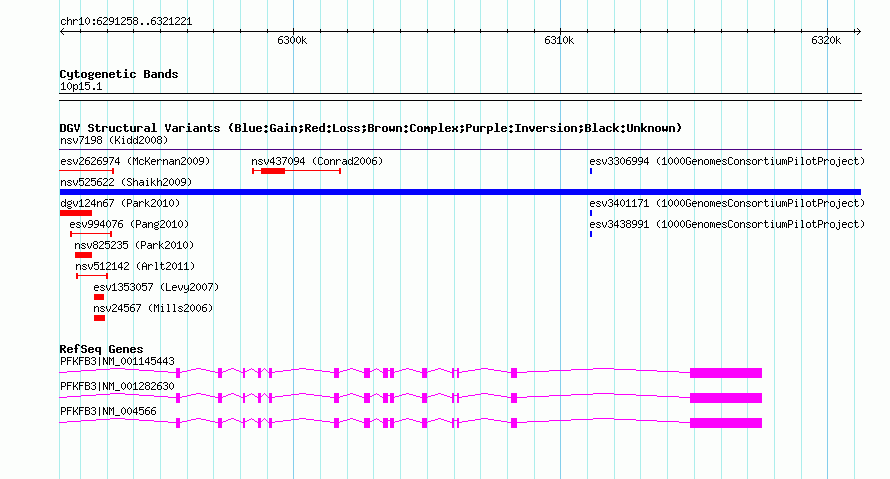
Task: Click the red nsv825235 loss block
Action: coord(83,255)
